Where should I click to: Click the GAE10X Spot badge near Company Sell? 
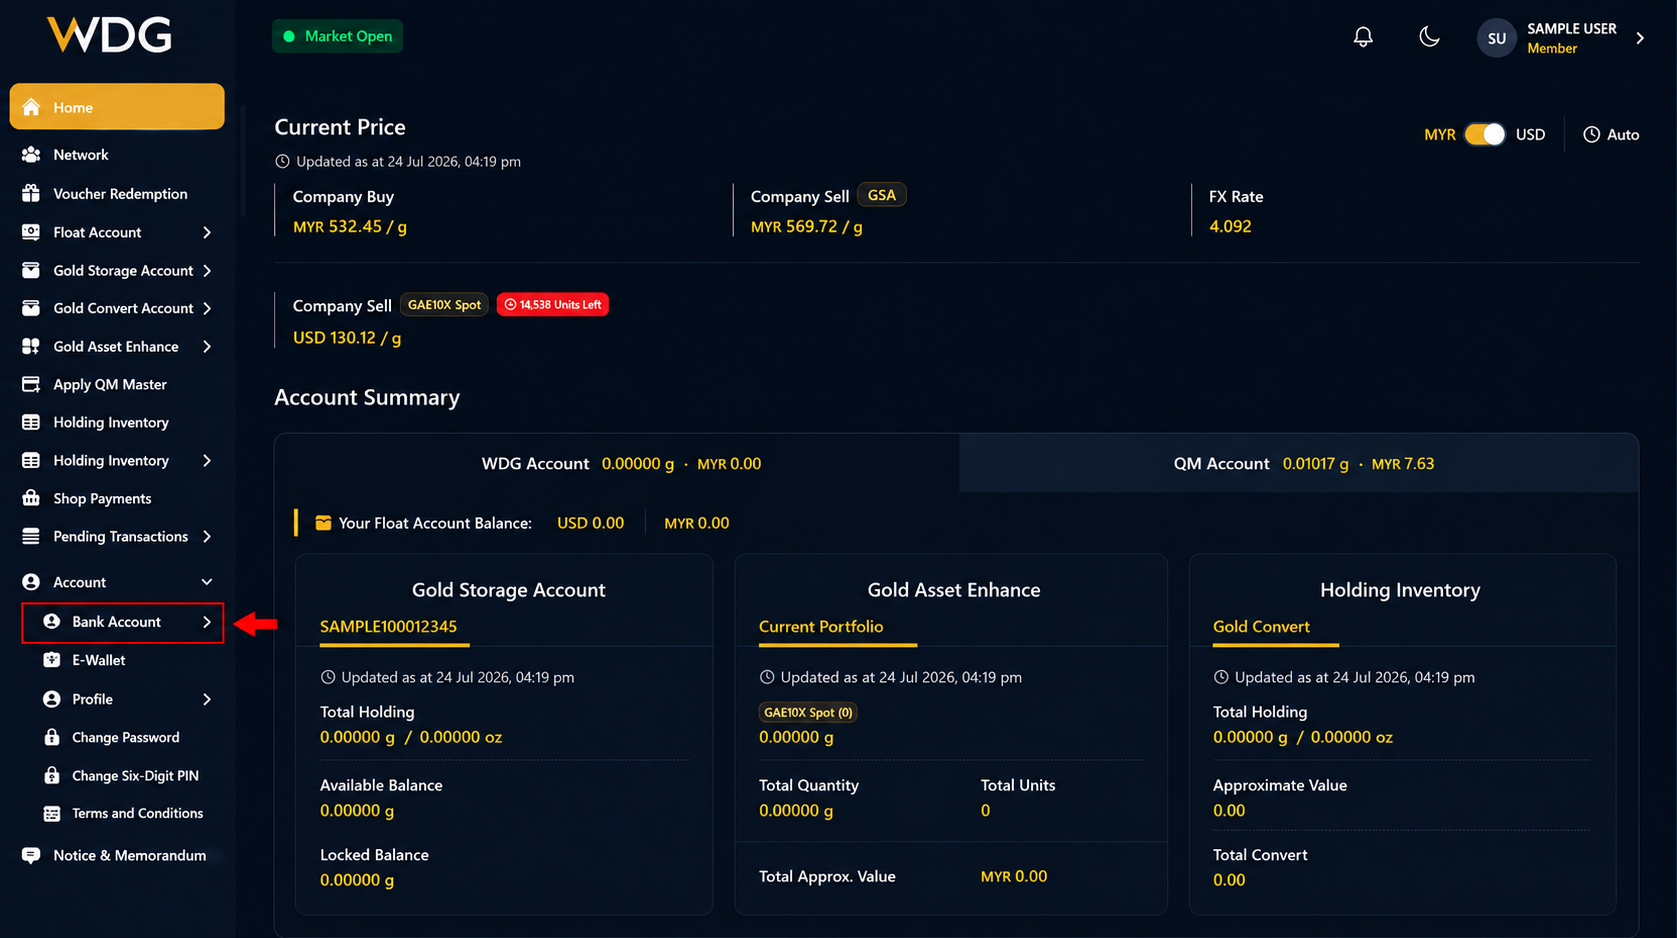coord(444,304)
